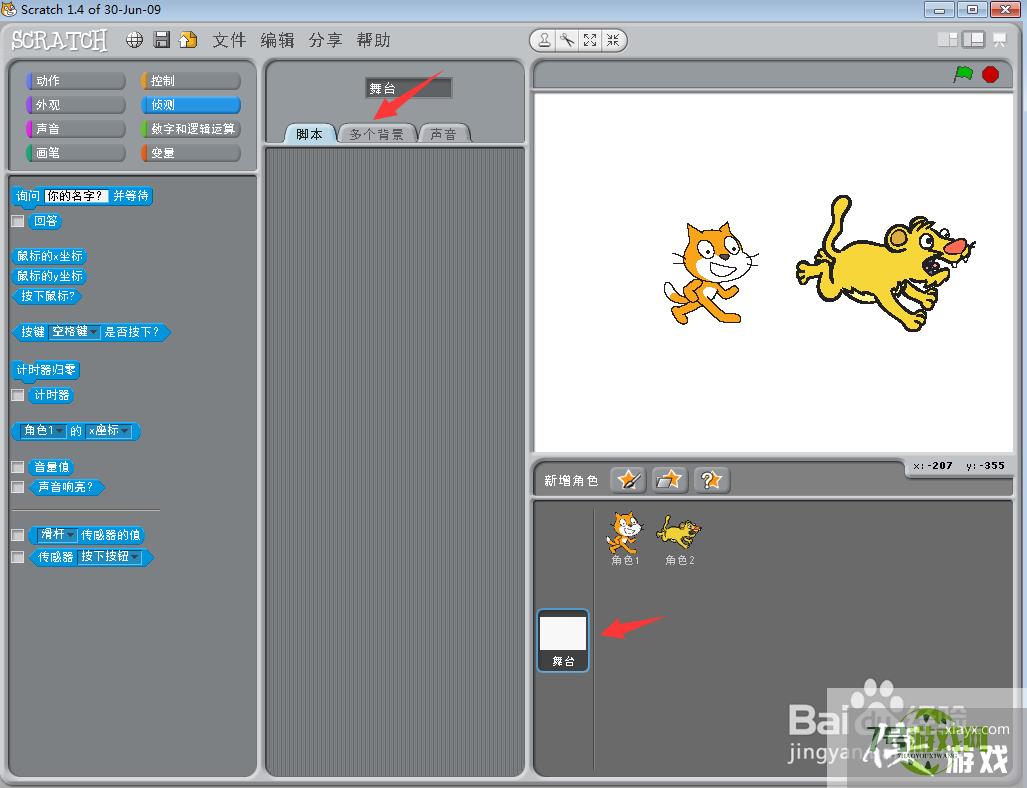Screen dimensions: 1027x788
Task: Open the 文件 menu
Action: (x=229, y=41)
